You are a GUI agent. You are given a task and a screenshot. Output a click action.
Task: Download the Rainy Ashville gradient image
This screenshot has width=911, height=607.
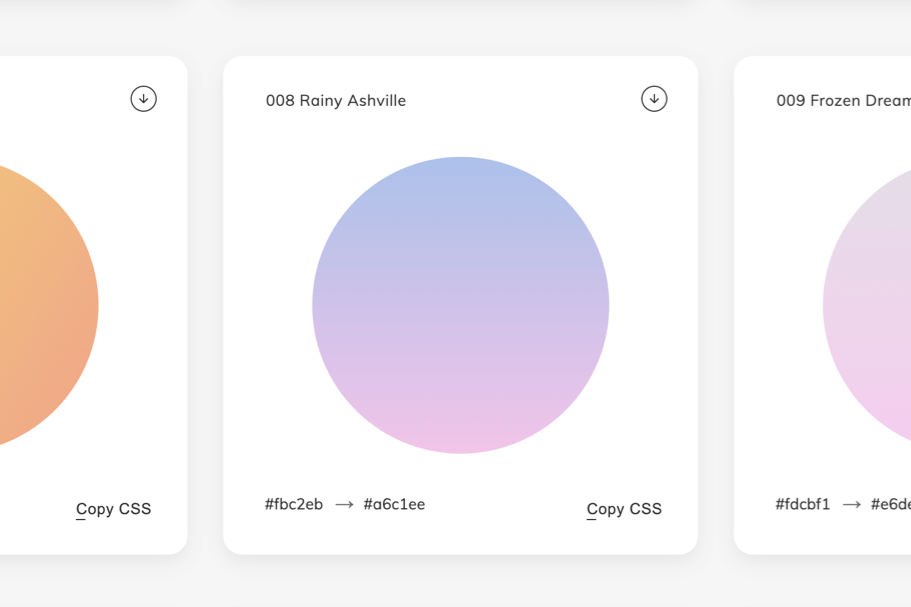coord(654,99)
